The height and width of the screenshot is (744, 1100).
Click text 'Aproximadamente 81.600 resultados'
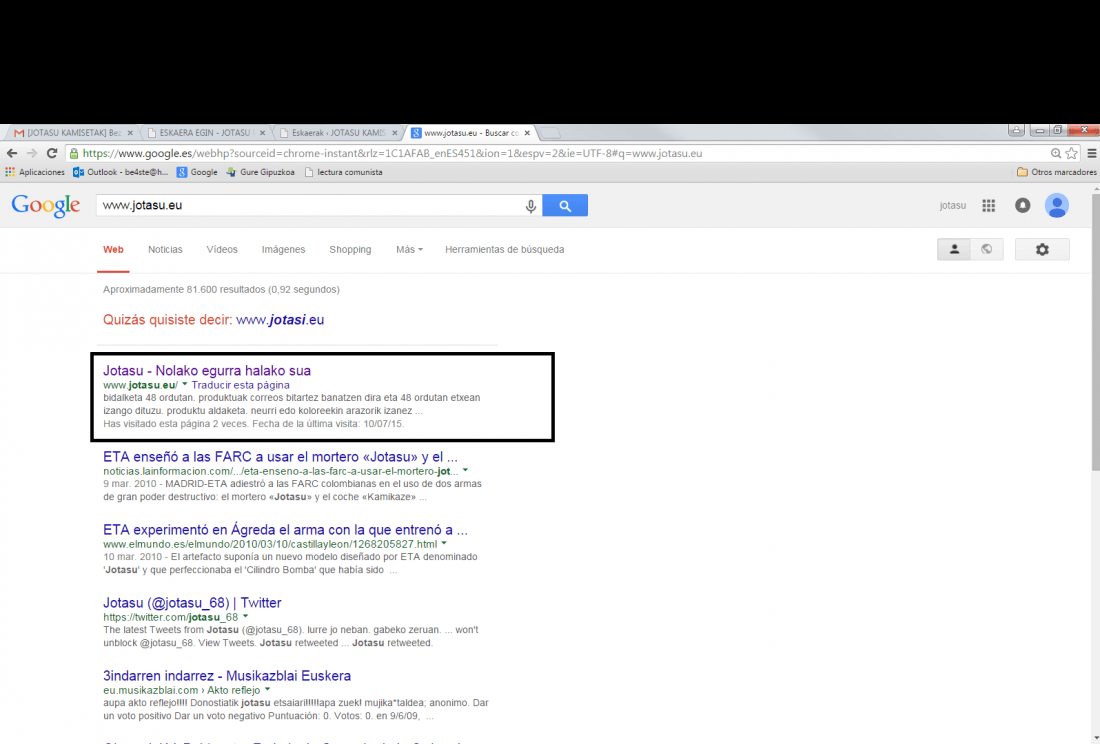184,289
